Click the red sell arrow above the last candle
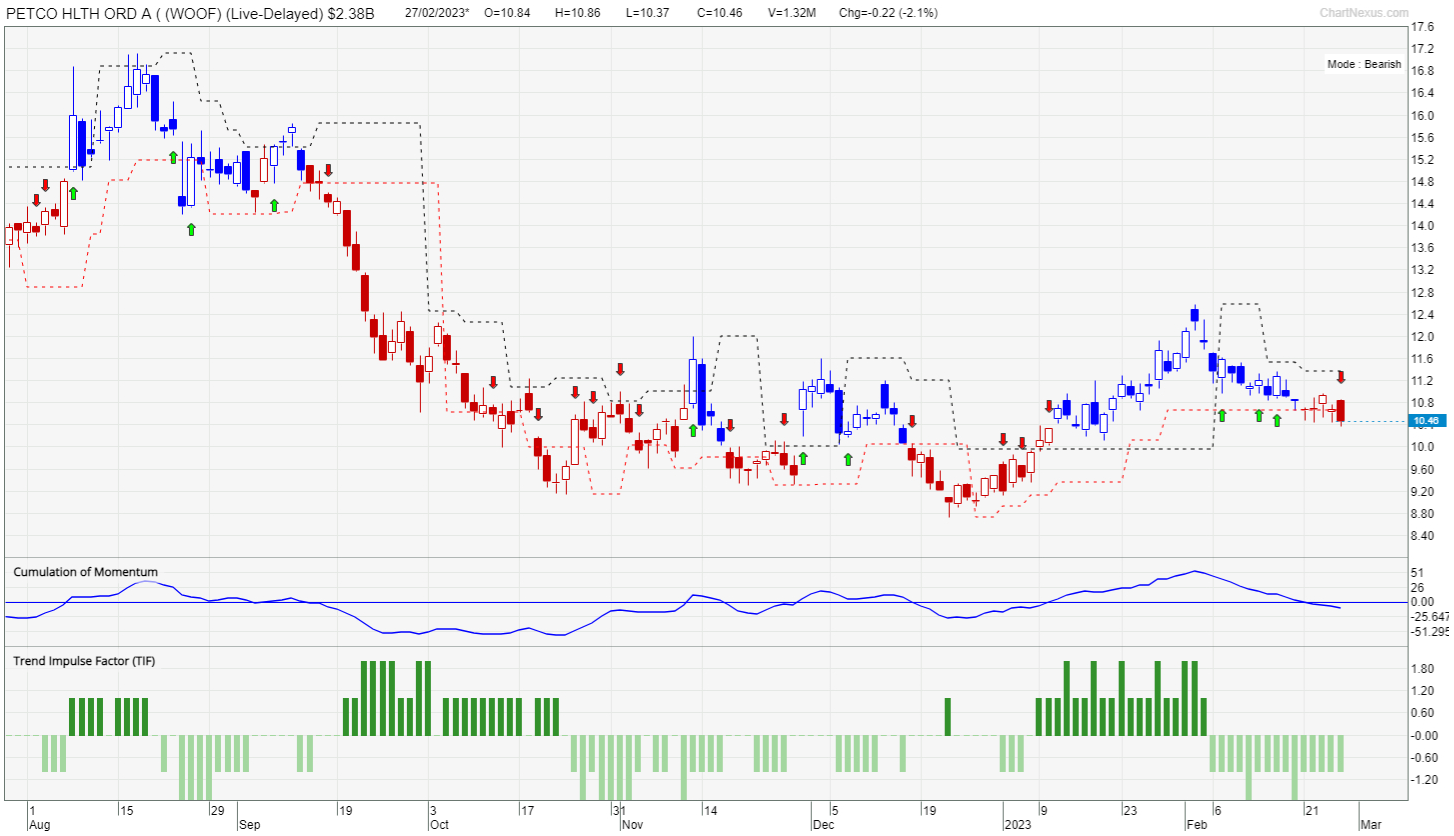Viewport: 1454px width, 836px height. pyautogui.click(x=1341, y=377)
